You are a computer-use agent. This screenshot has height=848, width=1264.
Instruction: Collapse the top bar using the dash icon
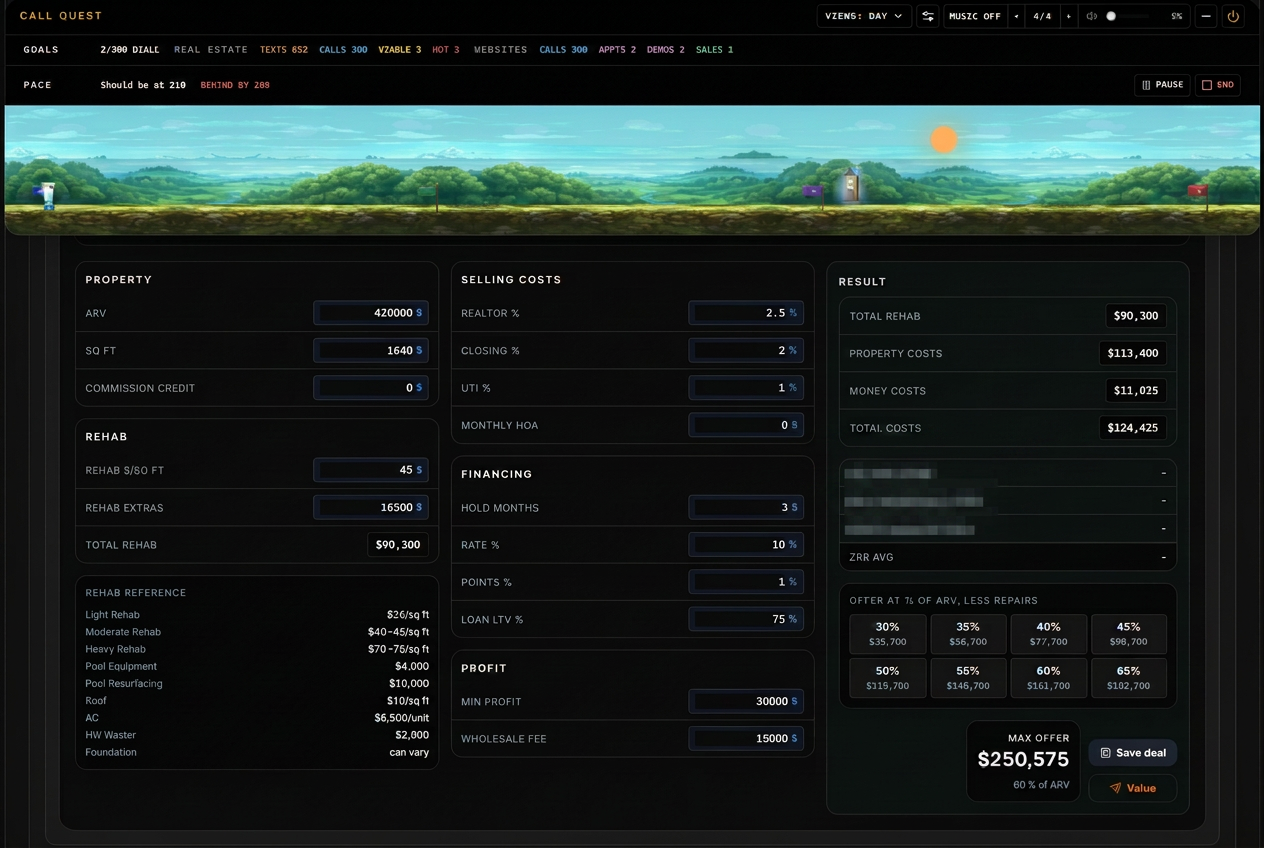pyautogui.click(x=1206, y=16)
